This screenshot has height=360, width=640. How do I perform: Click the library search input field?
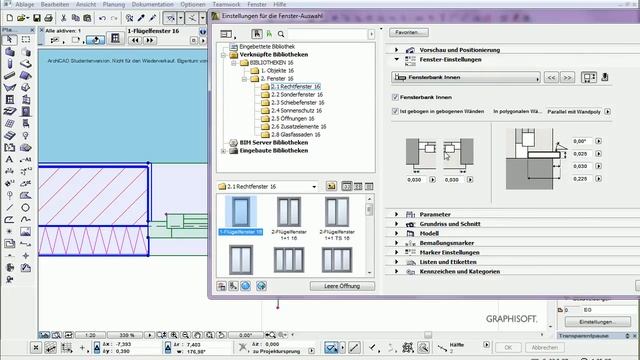click(328, 34)
